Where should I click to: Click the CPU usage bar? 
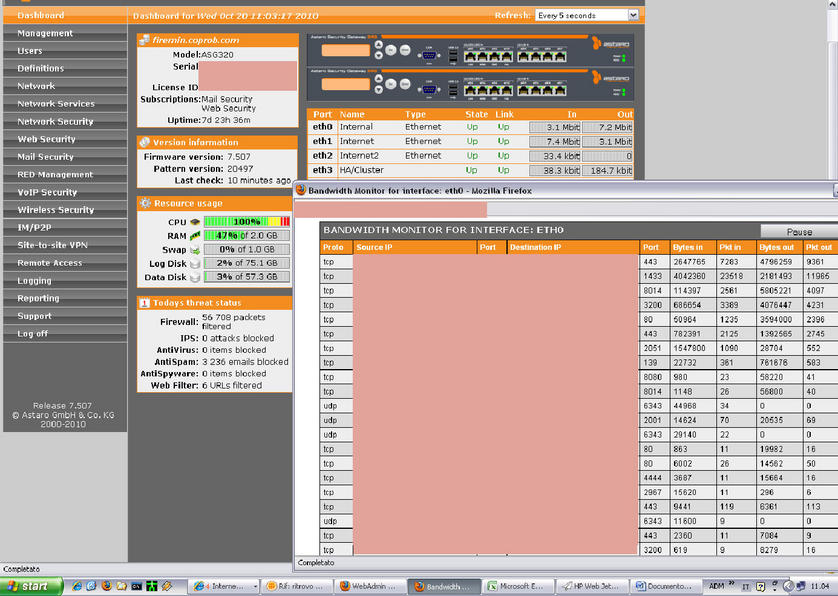(247, 221)
